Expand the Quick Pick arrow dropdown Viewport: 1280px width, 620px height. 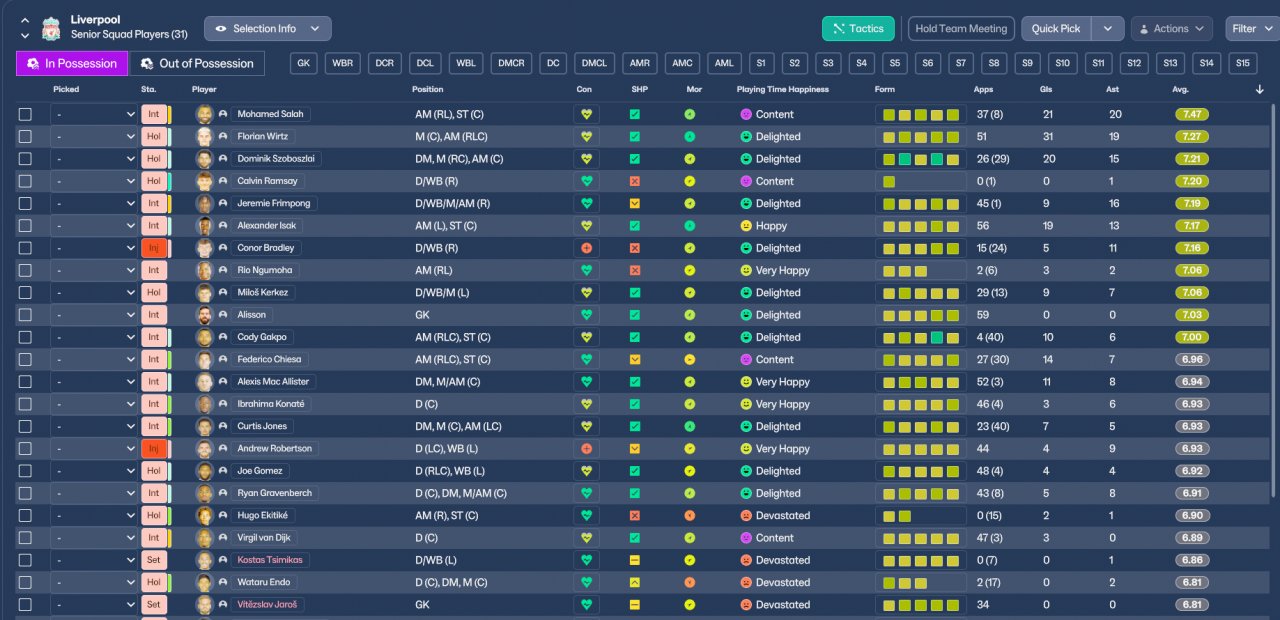click(1108, 29)
